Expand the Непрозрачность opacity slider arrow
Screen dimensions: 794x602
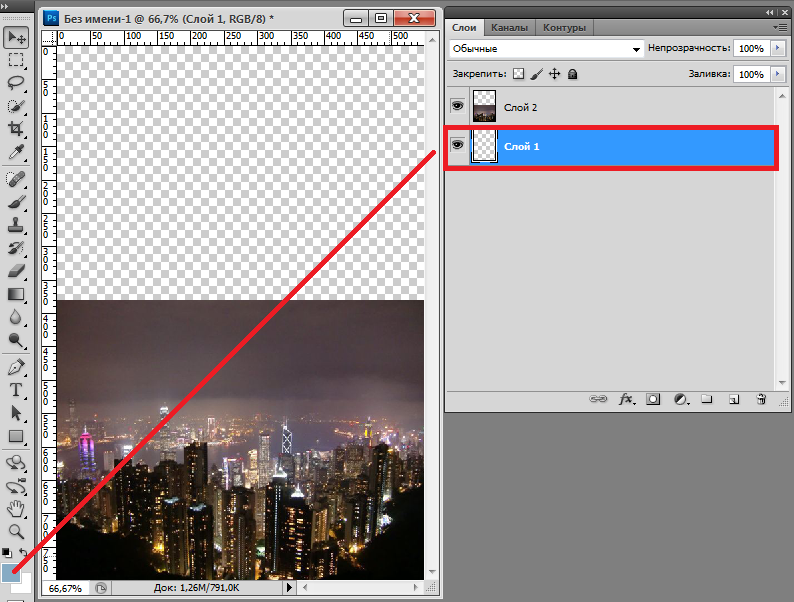coord(777,49)
